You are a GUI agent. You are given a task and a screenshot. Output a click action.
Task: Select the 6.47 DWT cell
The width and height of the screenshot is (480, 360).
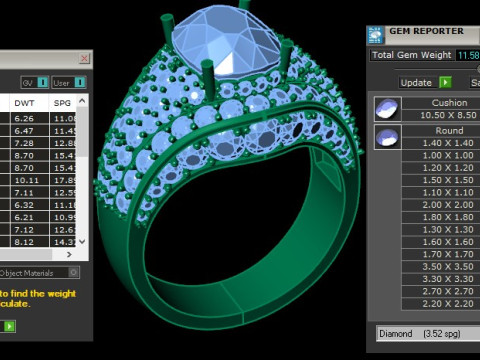click(30, 131)
